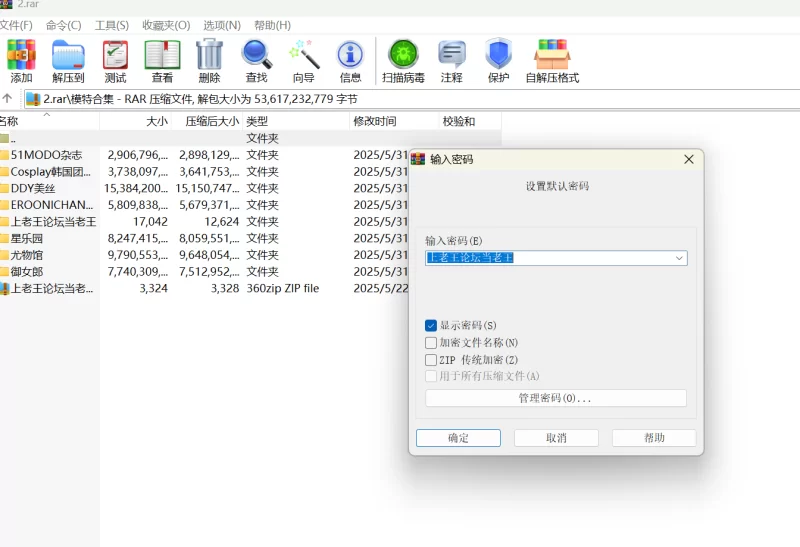The height and width of the screenshot is (547, 800).
Task: Select the DDY美丝 folder icon
Action: (x=5, y=188)
